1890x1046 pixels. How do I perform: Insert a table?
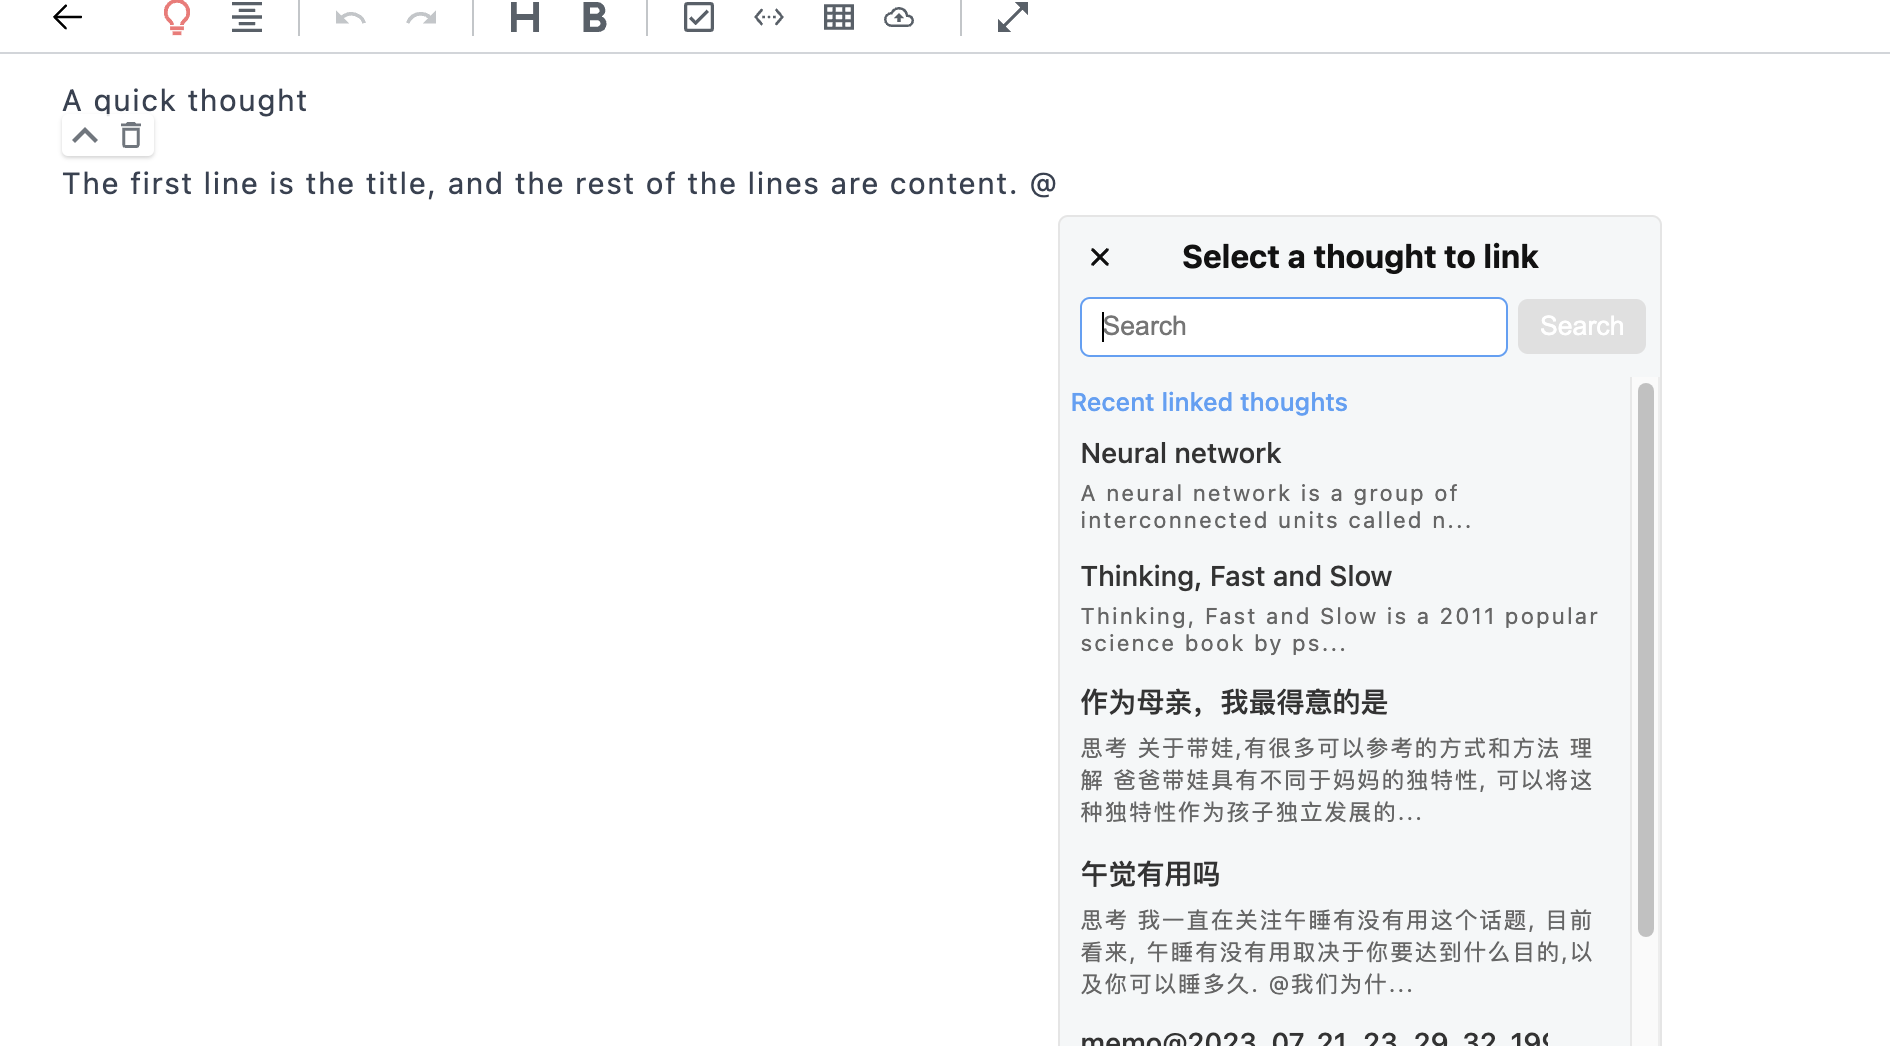[x=839, y=17]
